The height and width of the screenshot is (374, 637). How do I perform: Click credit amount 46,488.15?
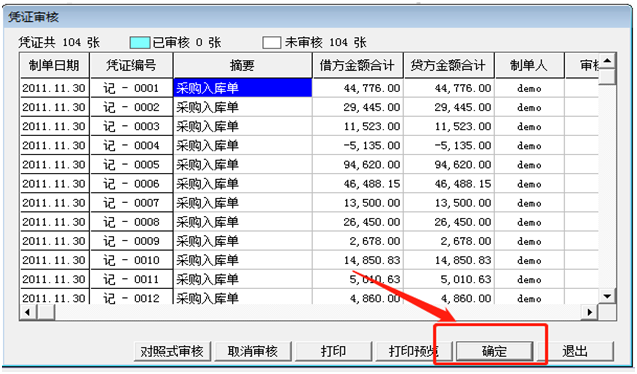point(463,184)
